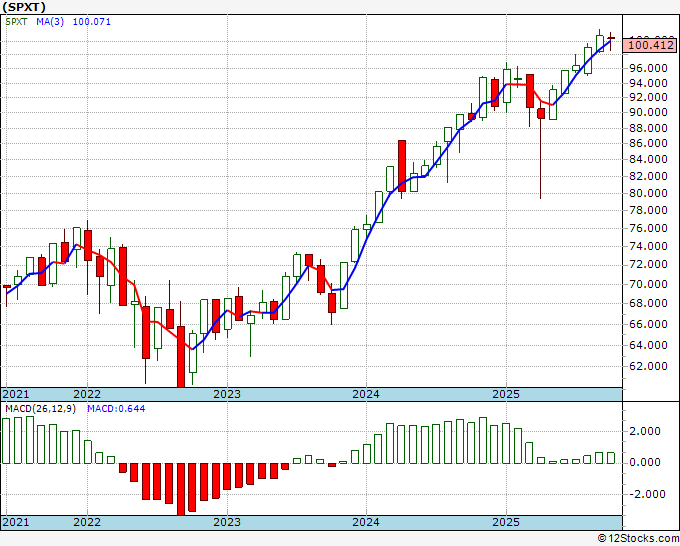Select the green SPXT legend label
Screen dimensions: 680x546
16,22
